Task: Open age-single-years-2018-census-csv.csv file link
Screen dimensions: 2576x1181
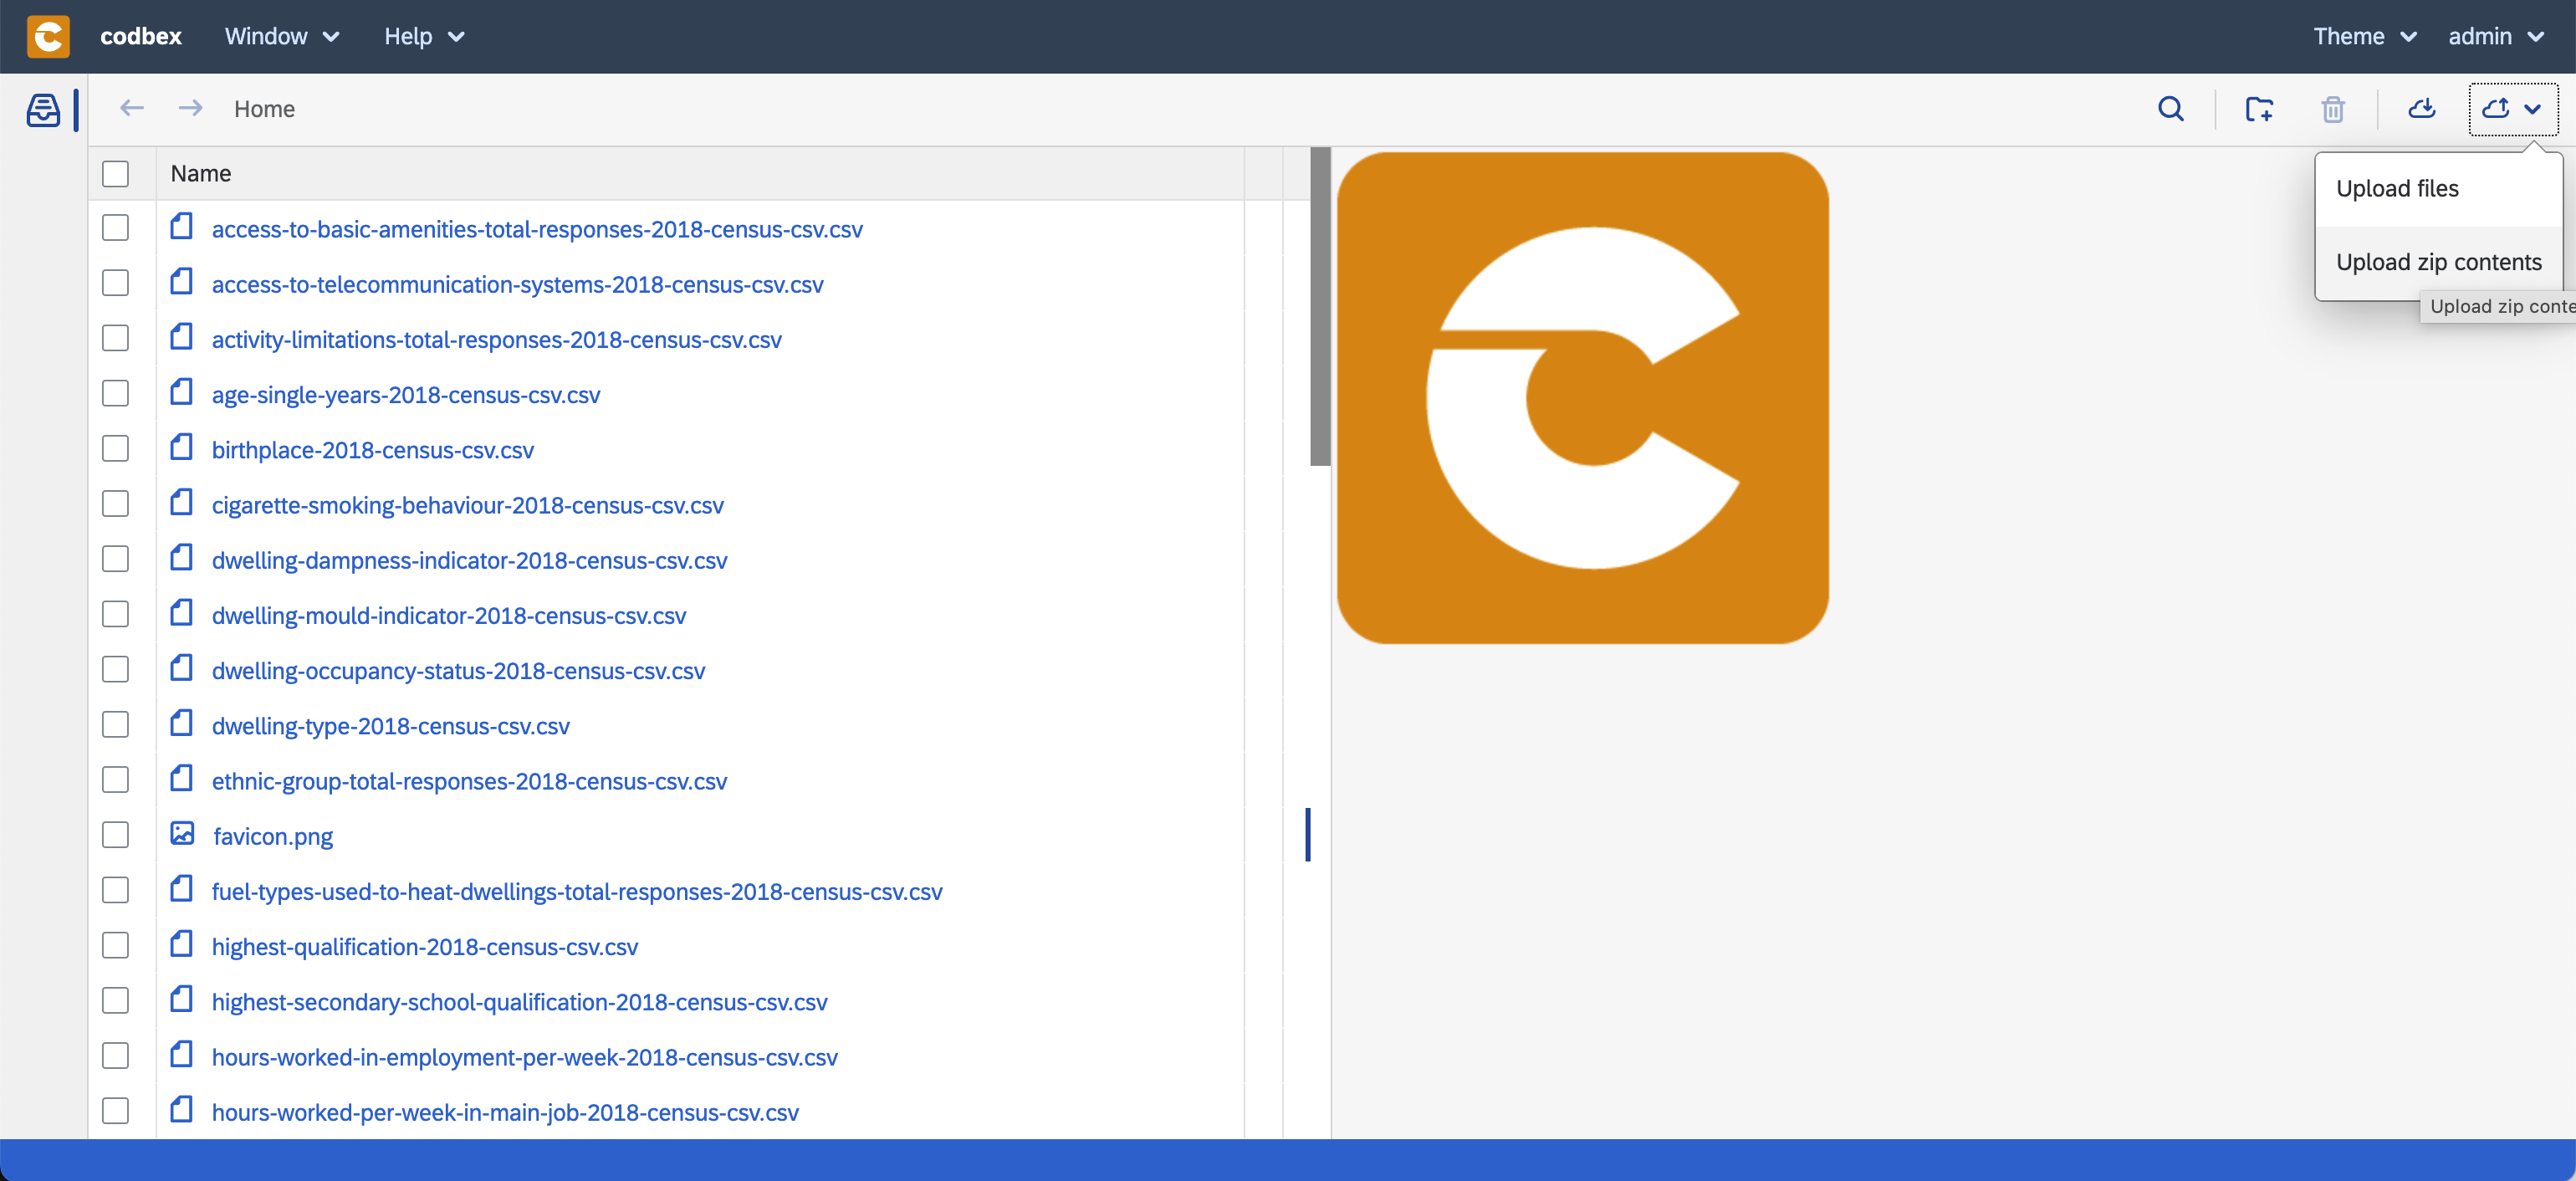Action: point(405,395)
